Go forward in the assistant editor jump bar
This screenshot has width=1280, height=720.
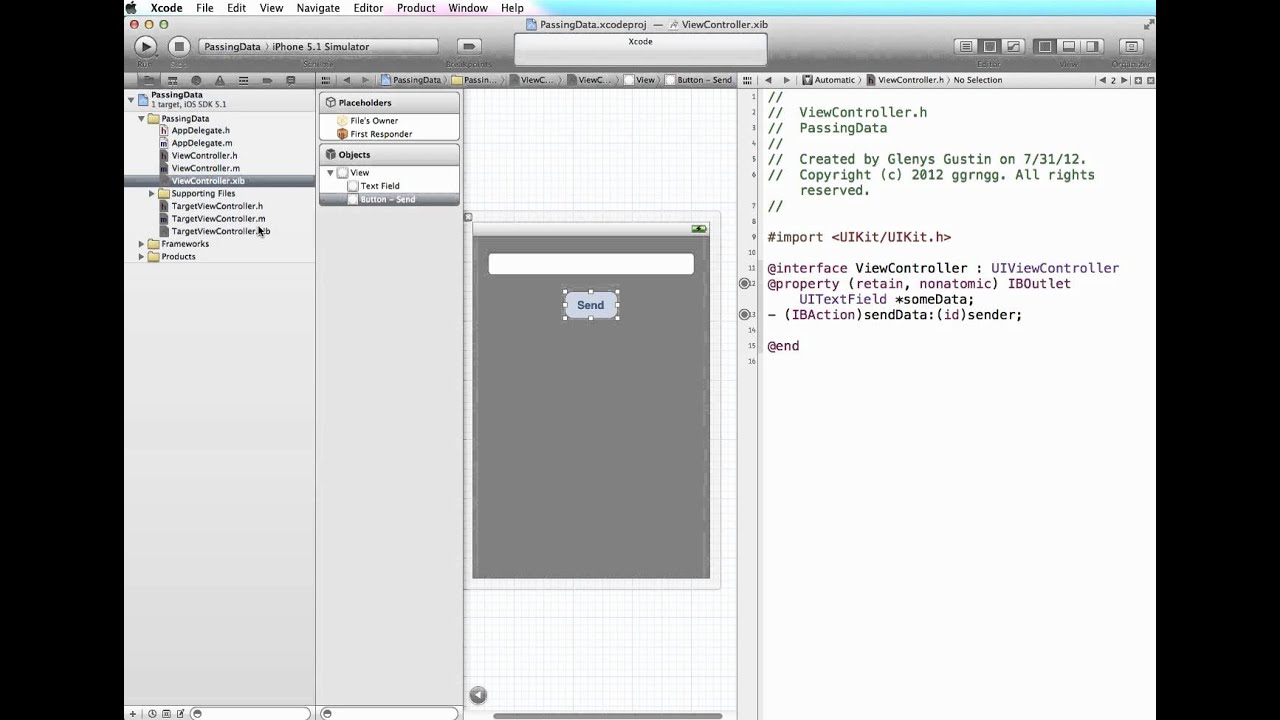click(x=786, y=80)
